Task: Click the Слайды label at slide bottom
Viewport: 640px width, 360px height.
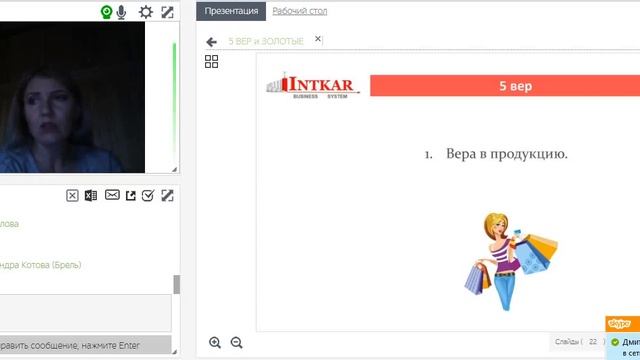Action: [567, 342]
